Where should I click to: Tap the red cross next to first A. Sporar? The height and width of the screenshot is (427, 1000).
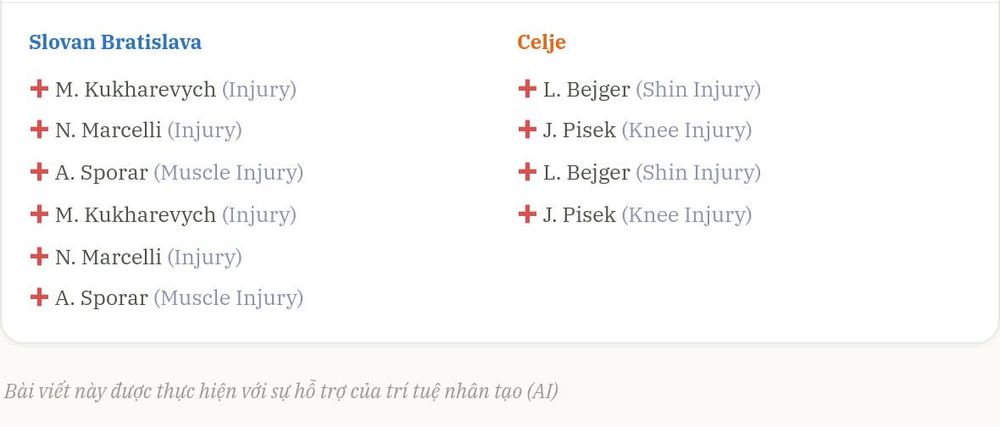pyautogui.click(x=39, y=172)
